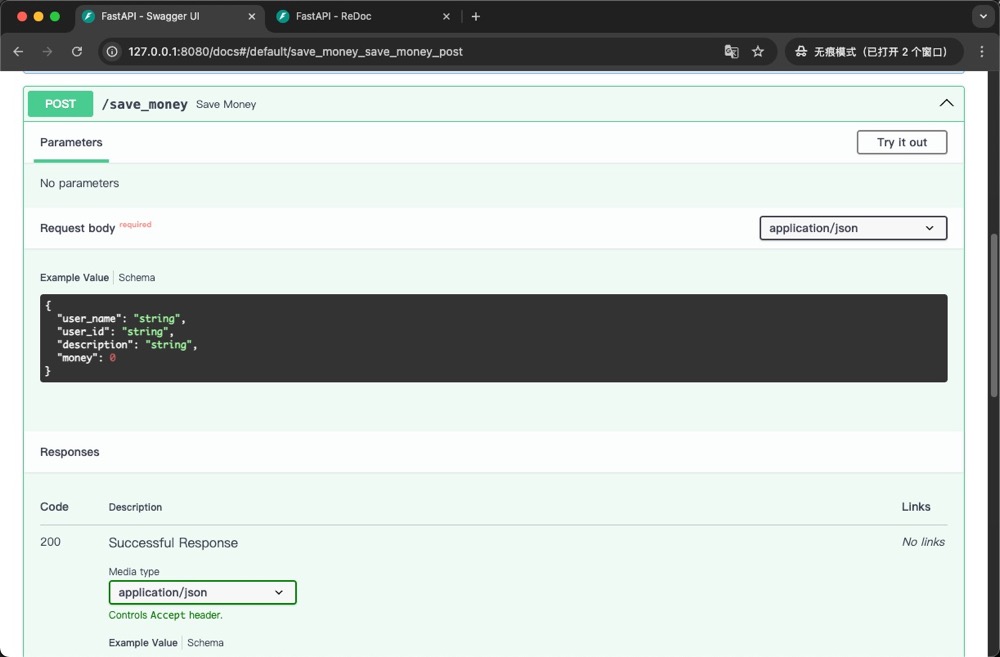
Task: Open the Request body media type dropdown
Action: 852,228
